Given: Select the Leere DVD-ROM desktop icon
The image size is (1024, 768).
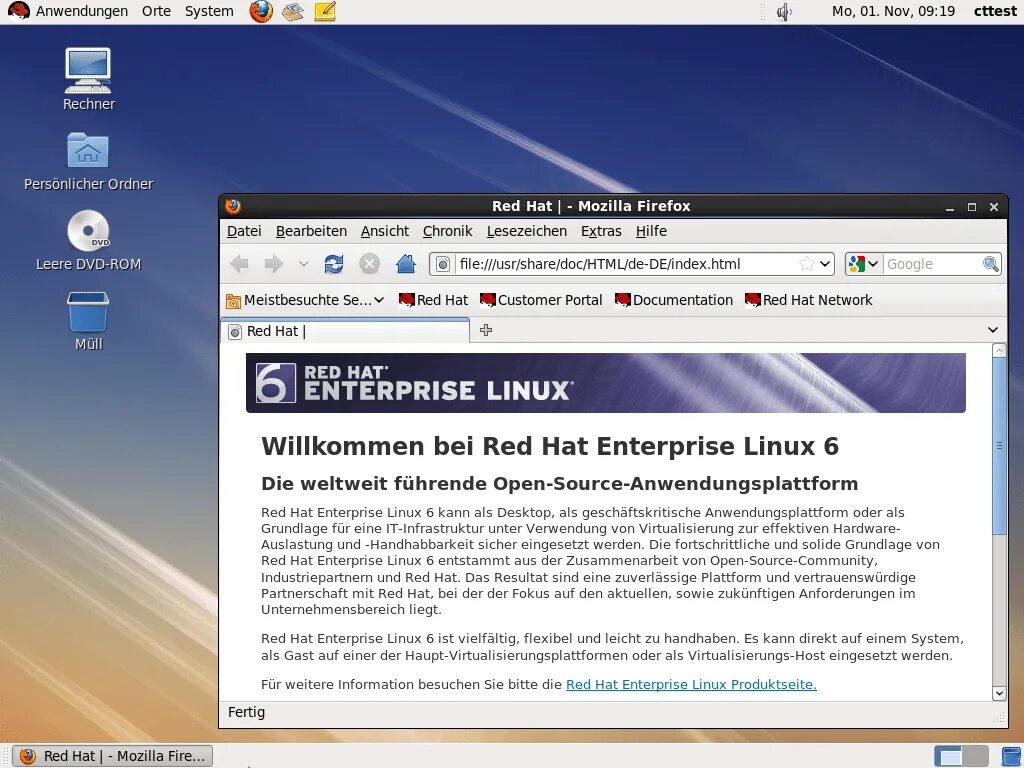Looking at the screenshot, I should click(x=89, y=241).
